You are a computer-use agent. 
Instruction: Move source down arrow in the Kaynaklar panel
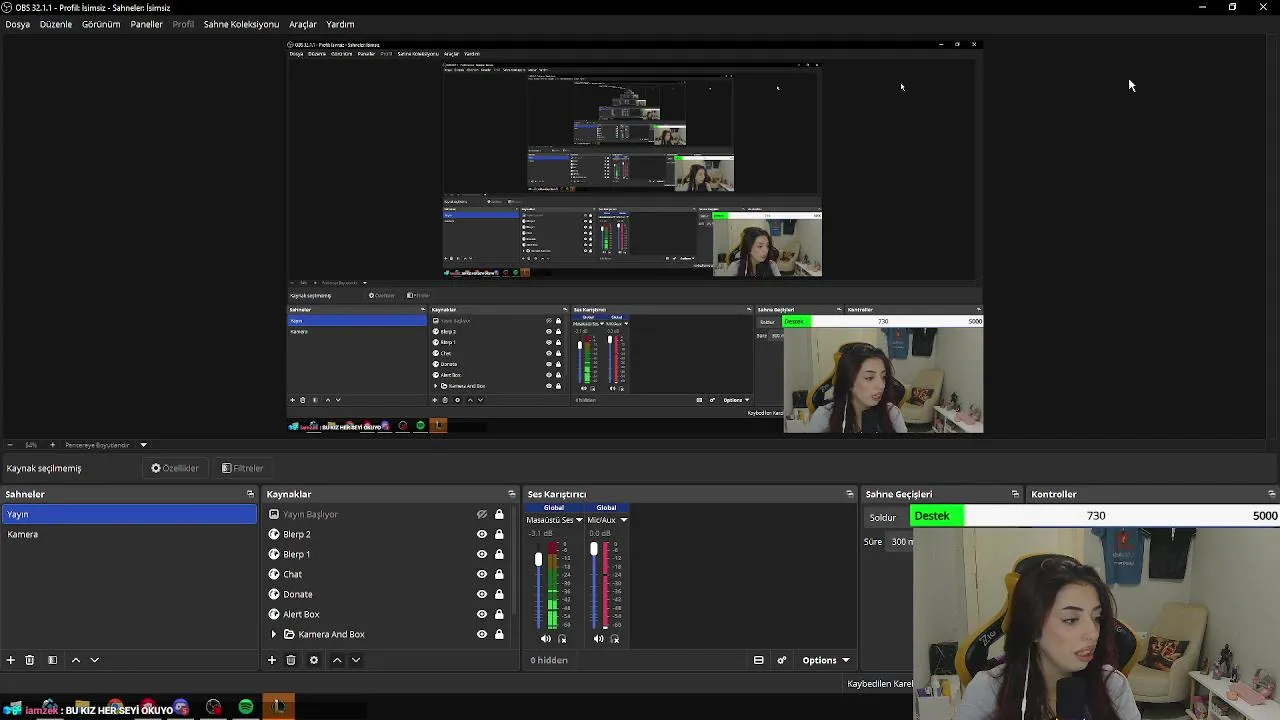[355, 660]
